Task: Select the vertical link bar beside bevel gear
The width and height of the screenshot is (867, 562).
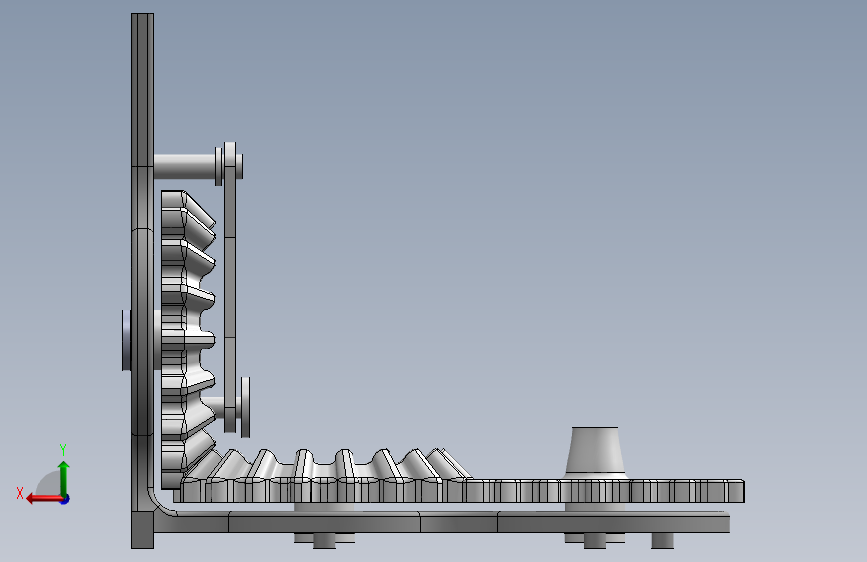Action: pyautogui.click(x=230, y=288)
